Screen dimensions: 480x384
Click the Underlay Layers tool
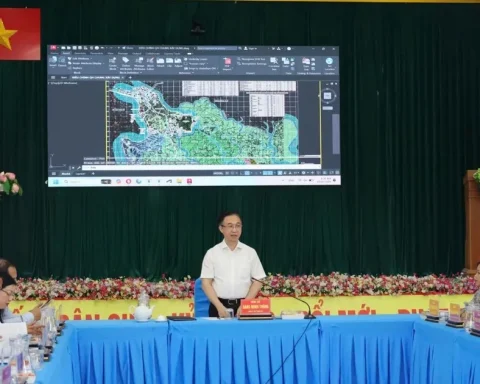pyautogui.click(x=196, y=59)
